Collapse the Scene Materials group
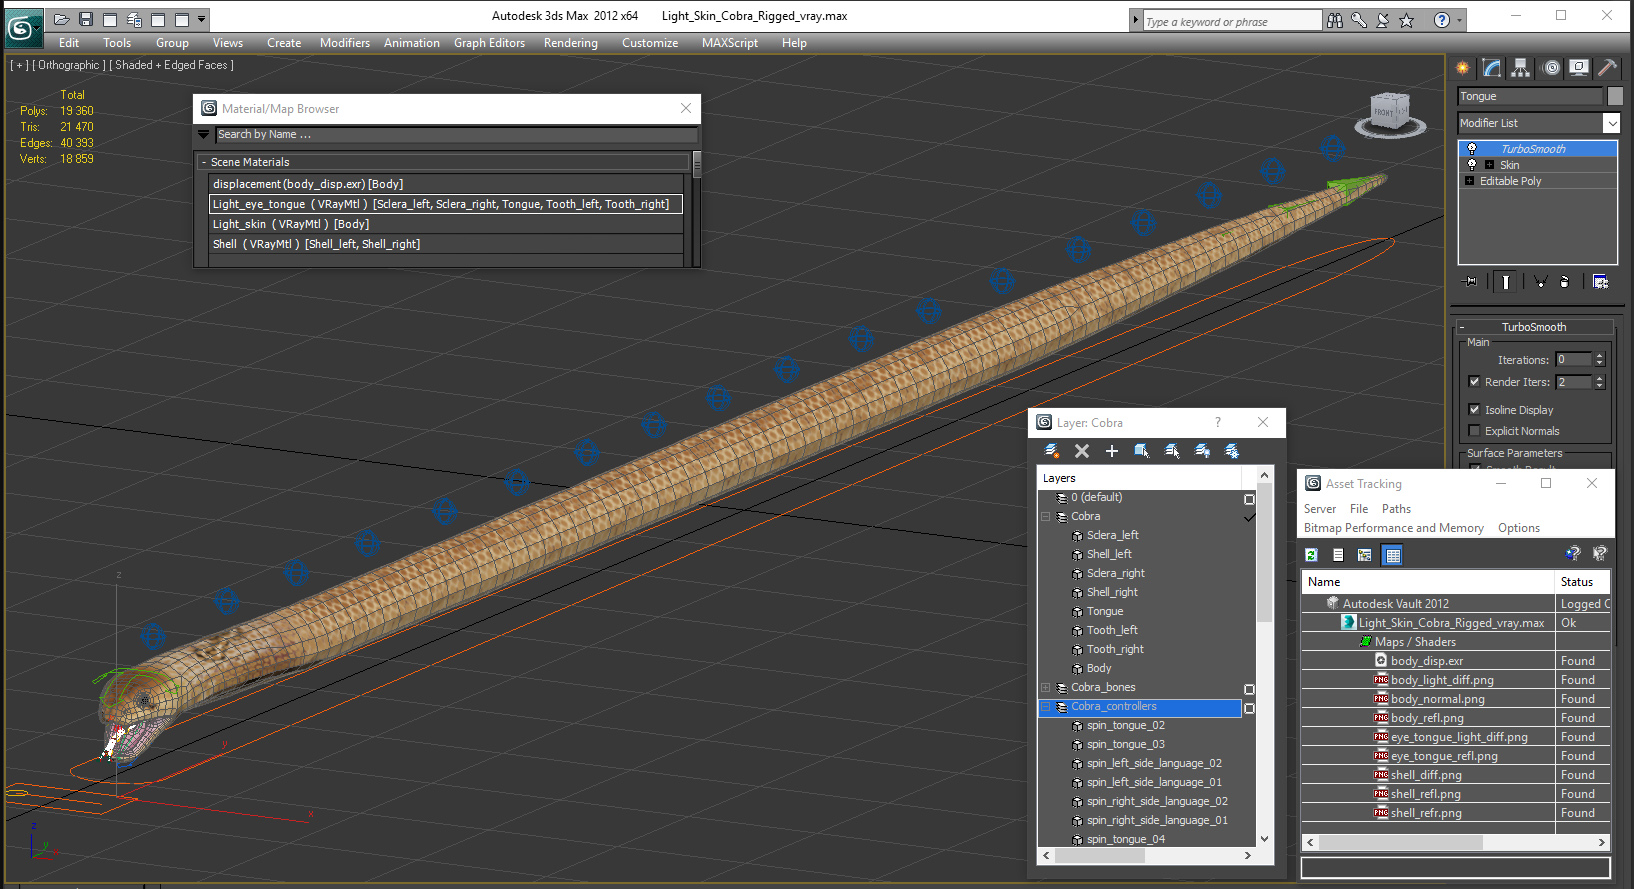This screenshot has height=889, width=1634. coord(204,162)
